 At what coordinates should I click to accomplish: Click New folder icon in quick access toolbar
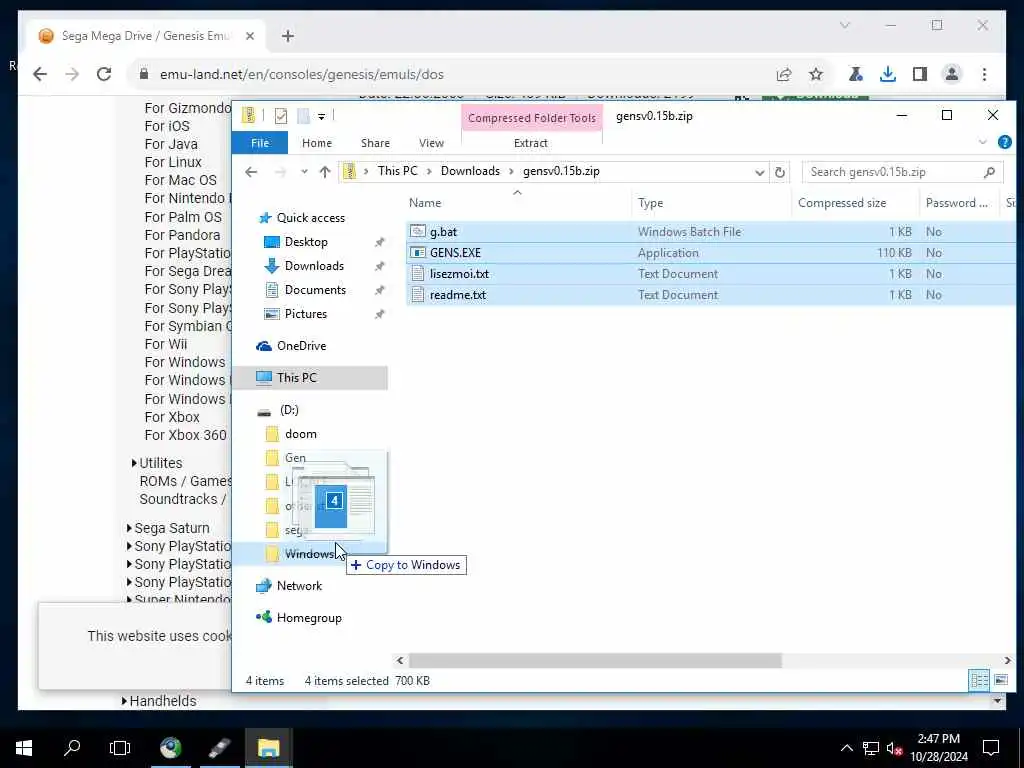click(x=303, y=116)
